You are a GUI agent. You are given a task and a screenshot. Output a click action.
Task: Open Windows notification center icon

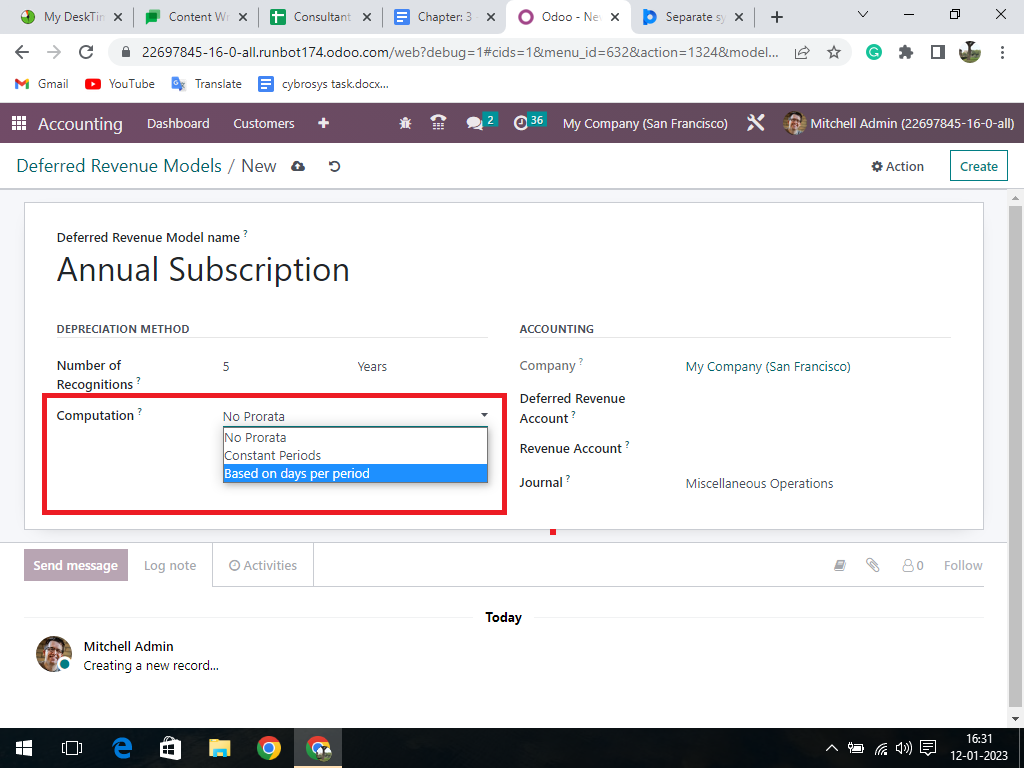[x=927, y=748]
